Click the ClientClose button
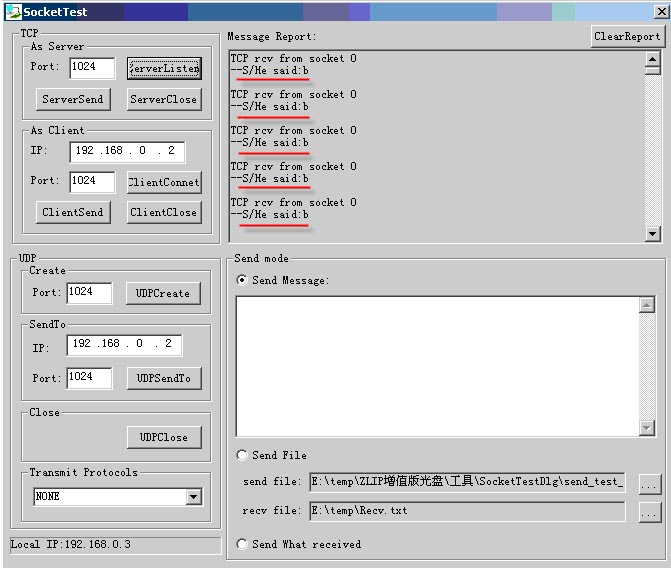The image size is (671, 568). (x=164, y=212)
